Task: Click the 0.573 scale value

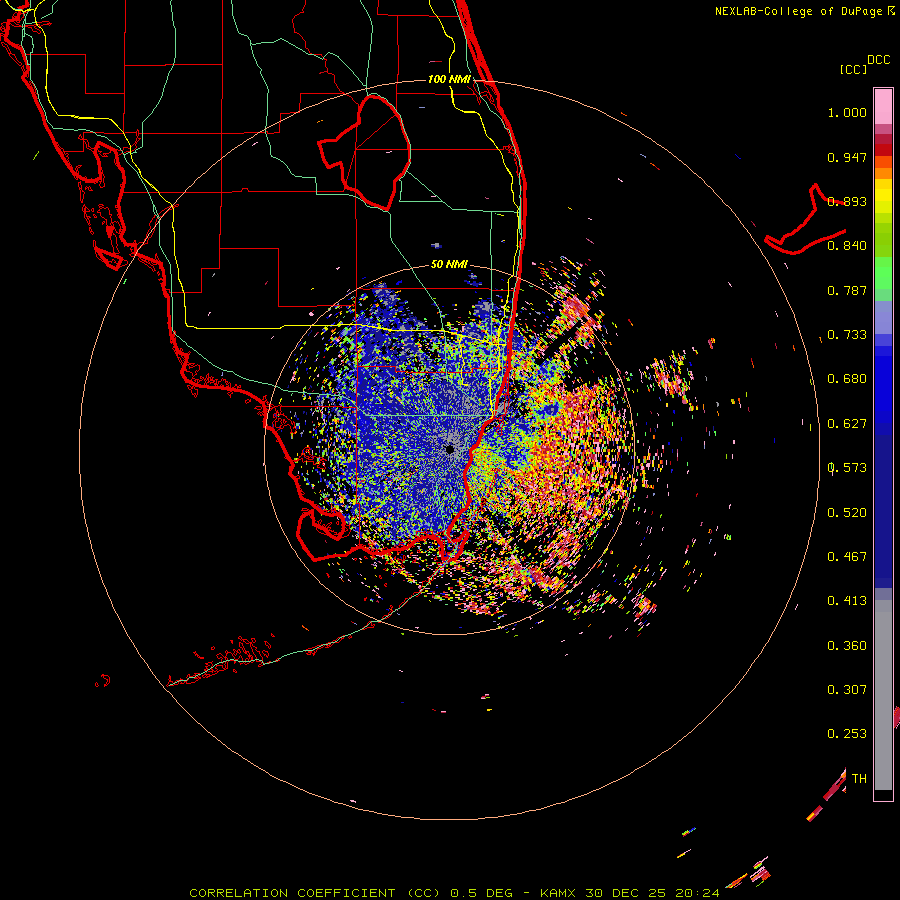Action: [847, 468]
